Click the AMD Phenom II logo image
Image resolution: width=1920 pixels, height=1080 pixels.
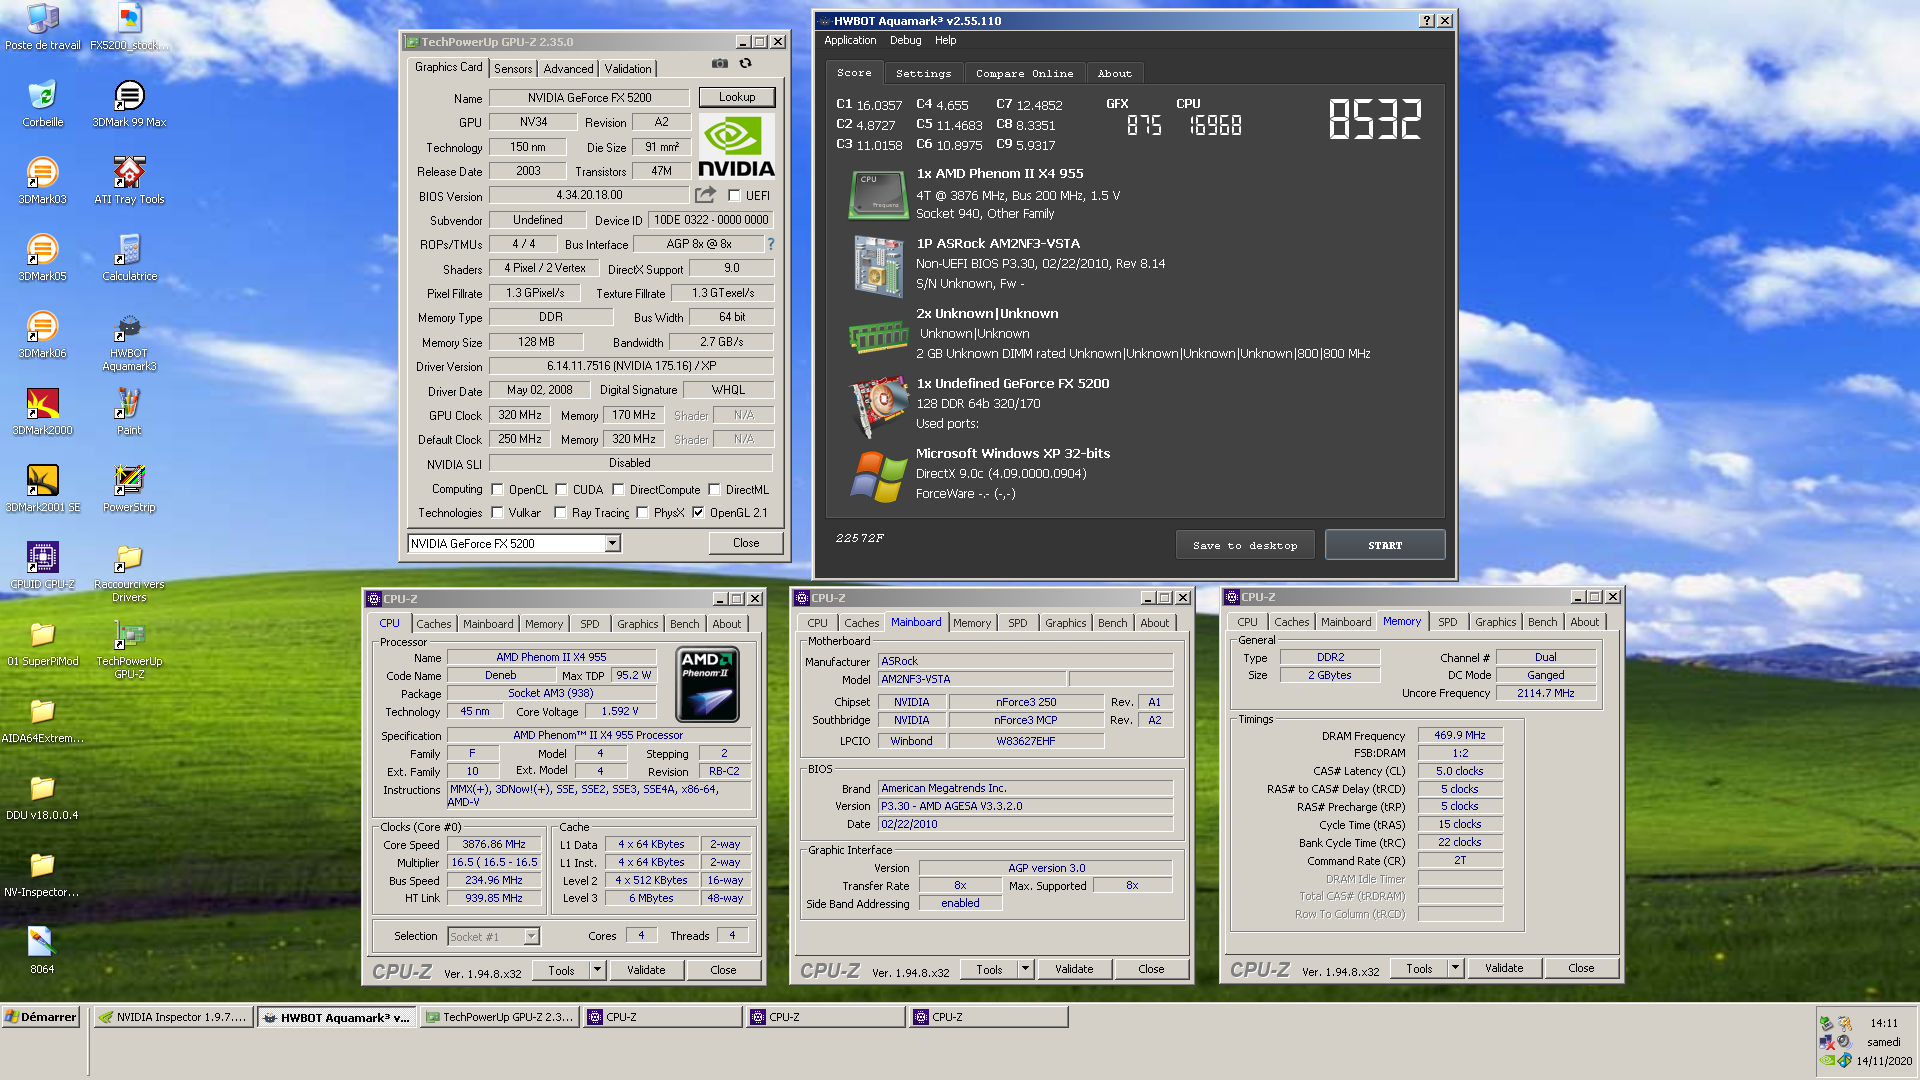coord(707,684)
